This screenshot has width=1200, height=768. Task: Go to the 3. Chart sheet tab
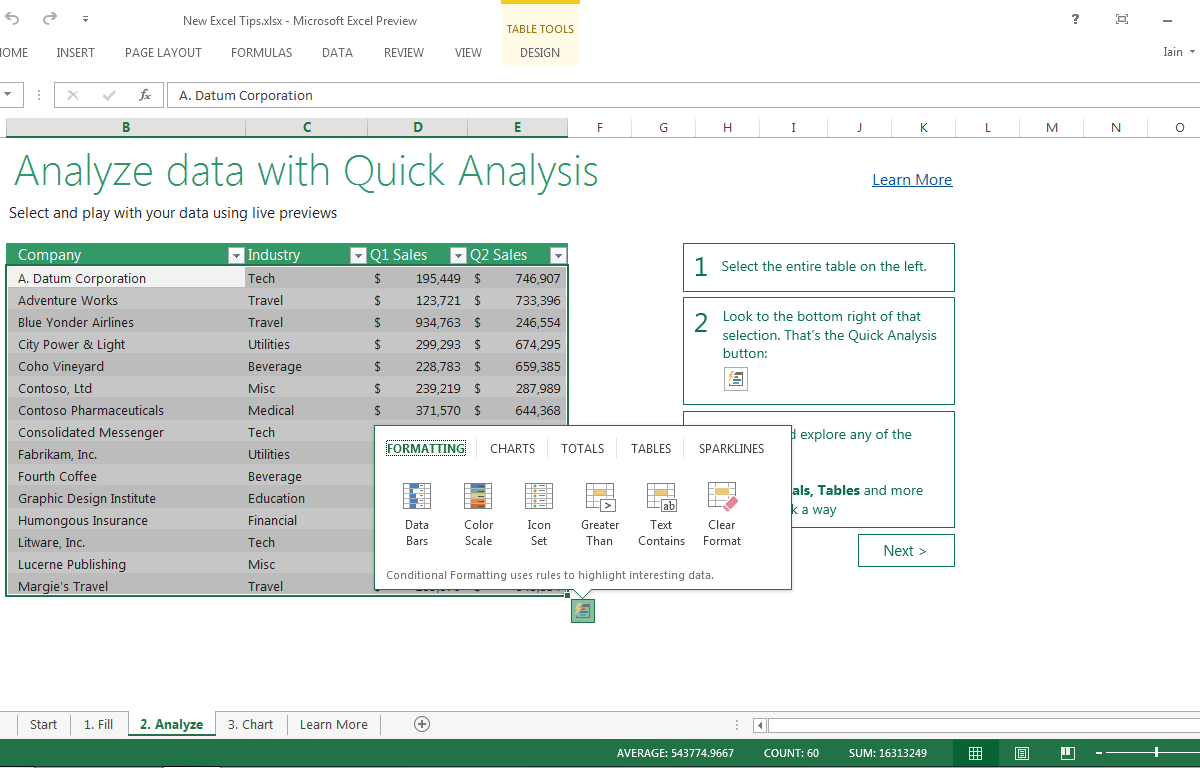coord(250,725)
